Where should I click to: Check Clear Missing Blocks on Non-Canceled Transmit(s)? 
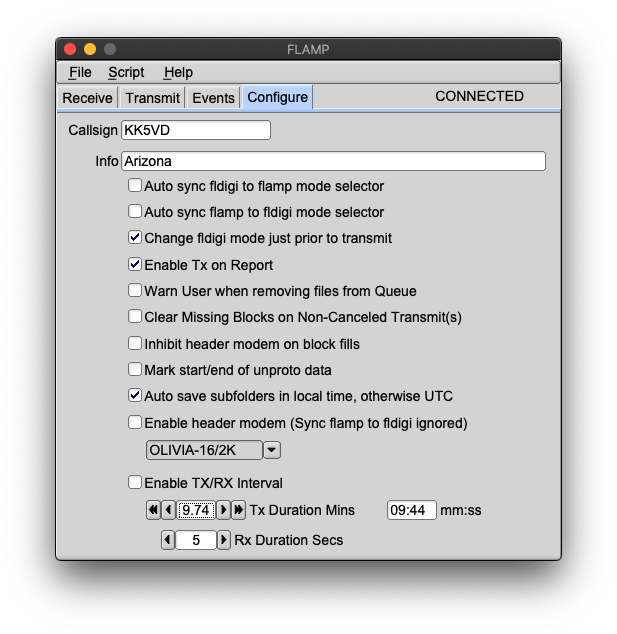[x=135, y=317]
